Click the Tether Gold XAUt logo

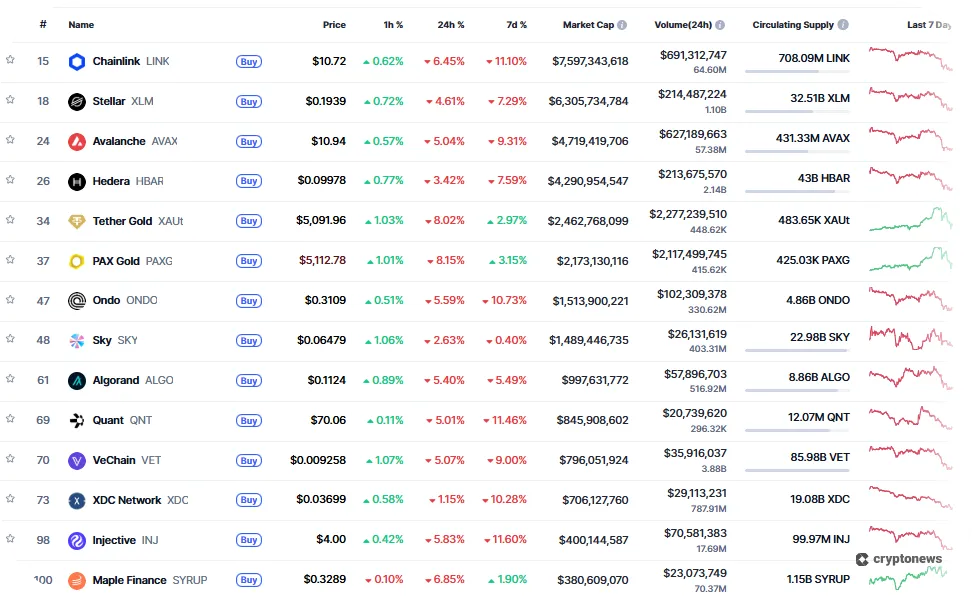coord(78,221)
